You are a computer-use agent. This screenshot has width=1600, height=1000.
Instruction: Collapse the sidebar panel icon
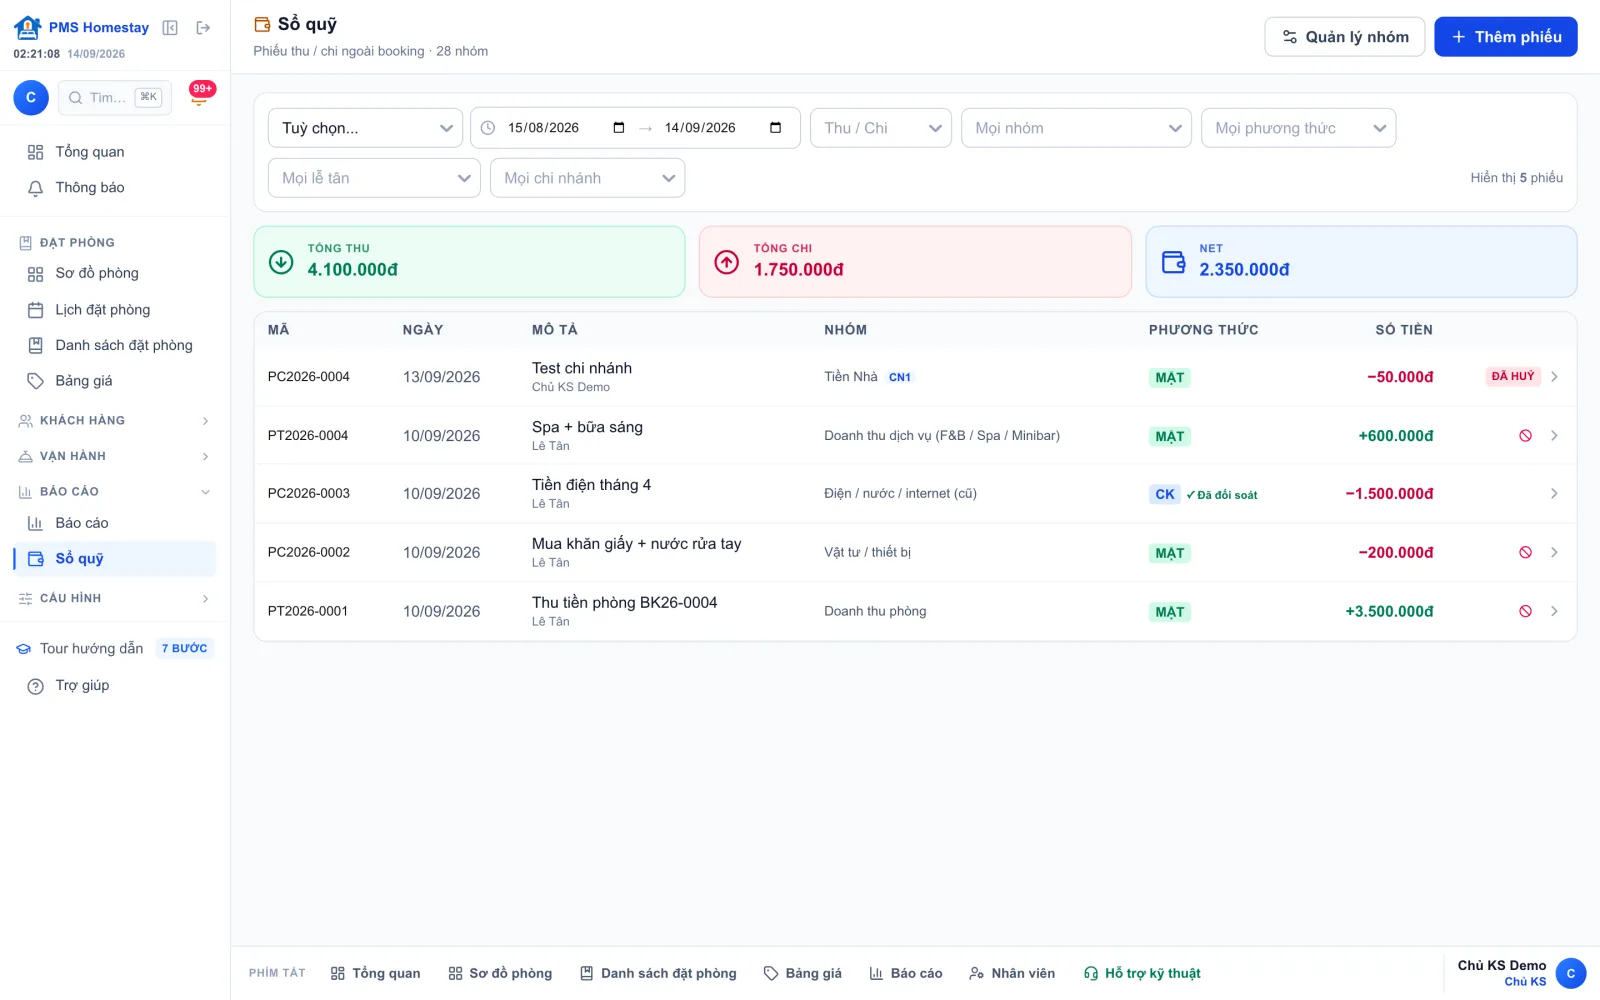pos(170,28)
